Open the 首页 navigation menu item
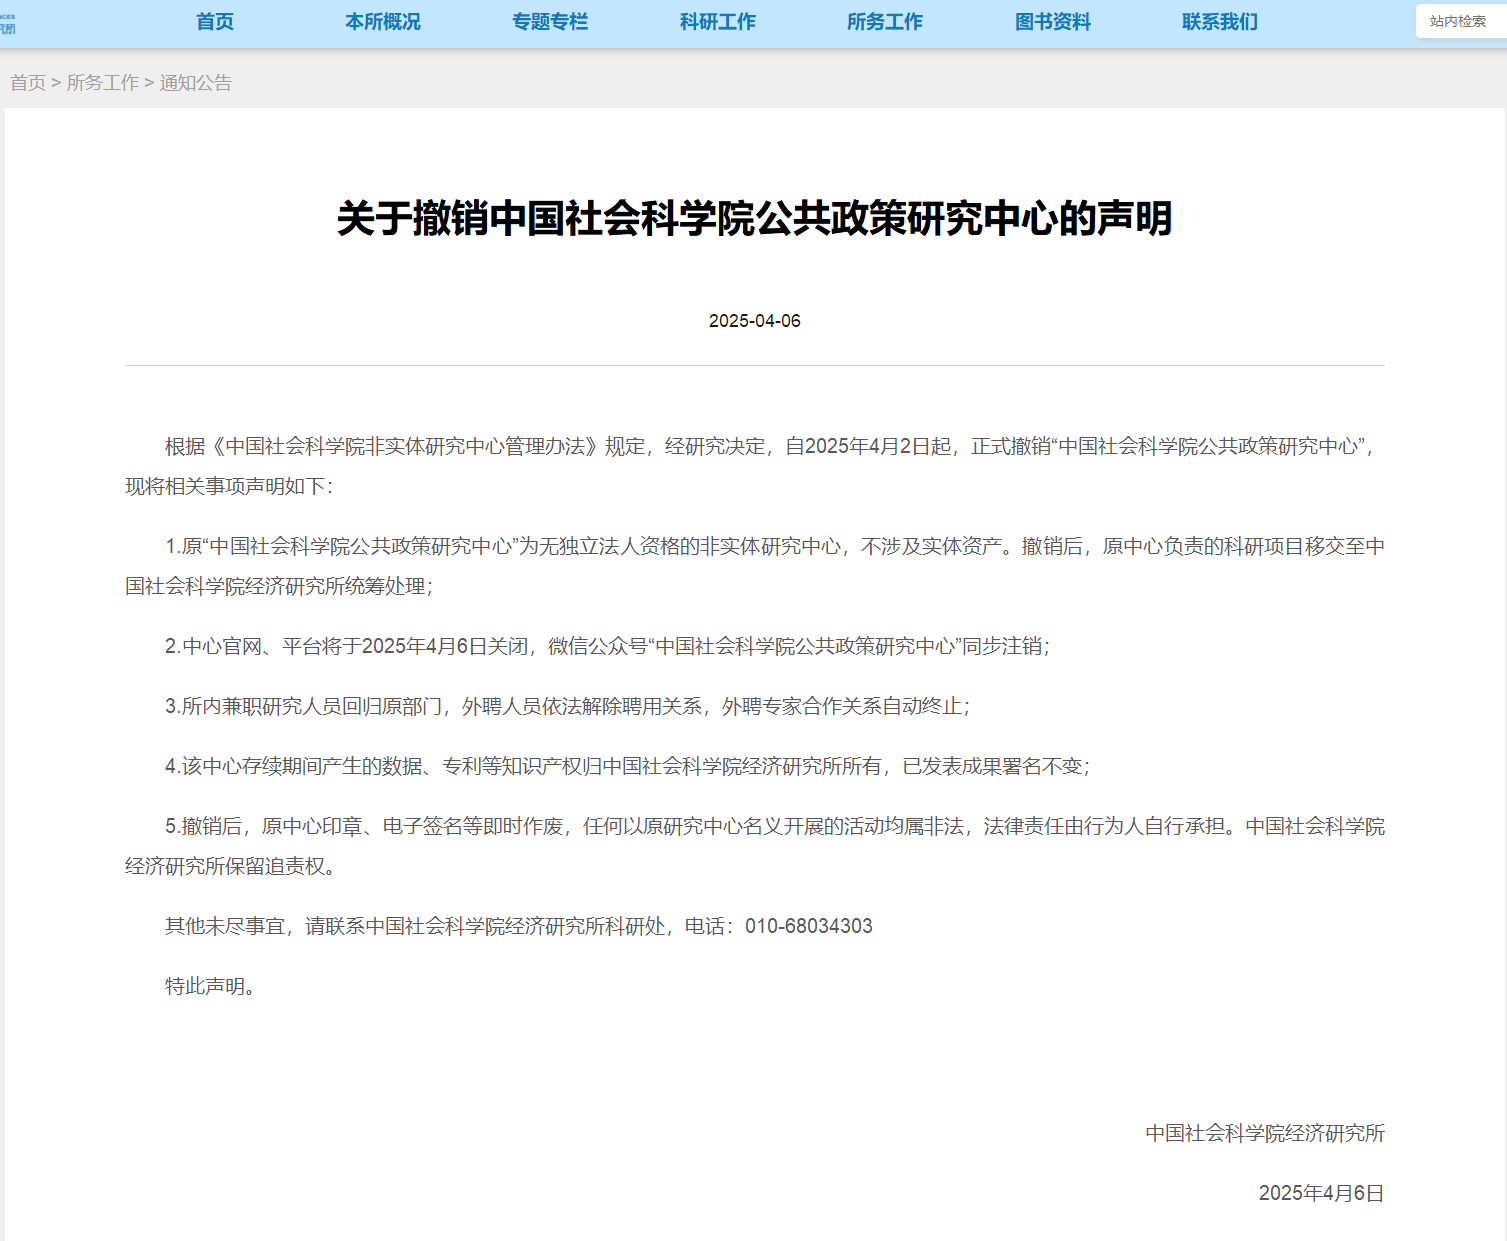This screenshot has width=1507, height=1241. [x=215, y=22]
